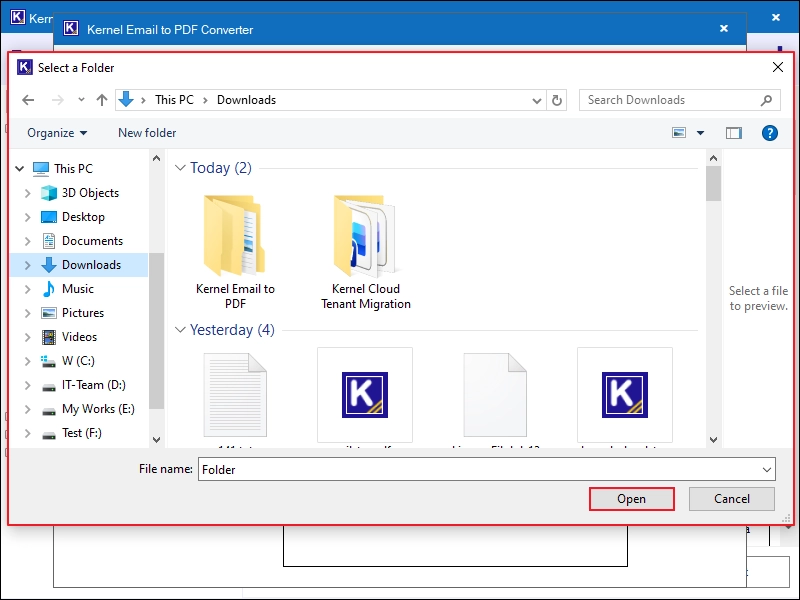Image resolution: width=800 pixels, height=600 pixels.
Task: Expand the Desktop tree node
Action: [x=28, y=217]
